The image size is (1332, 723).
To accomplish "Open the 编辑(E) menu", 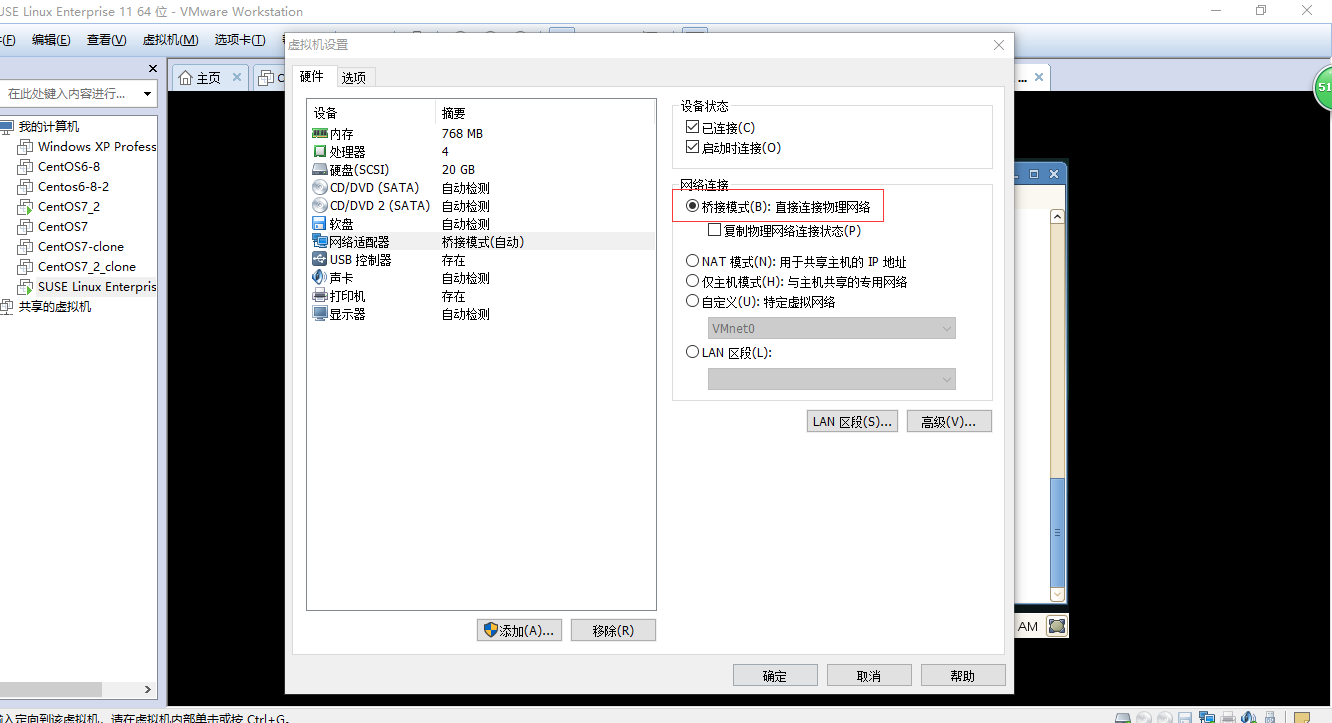I will click(x=51, y=40).
